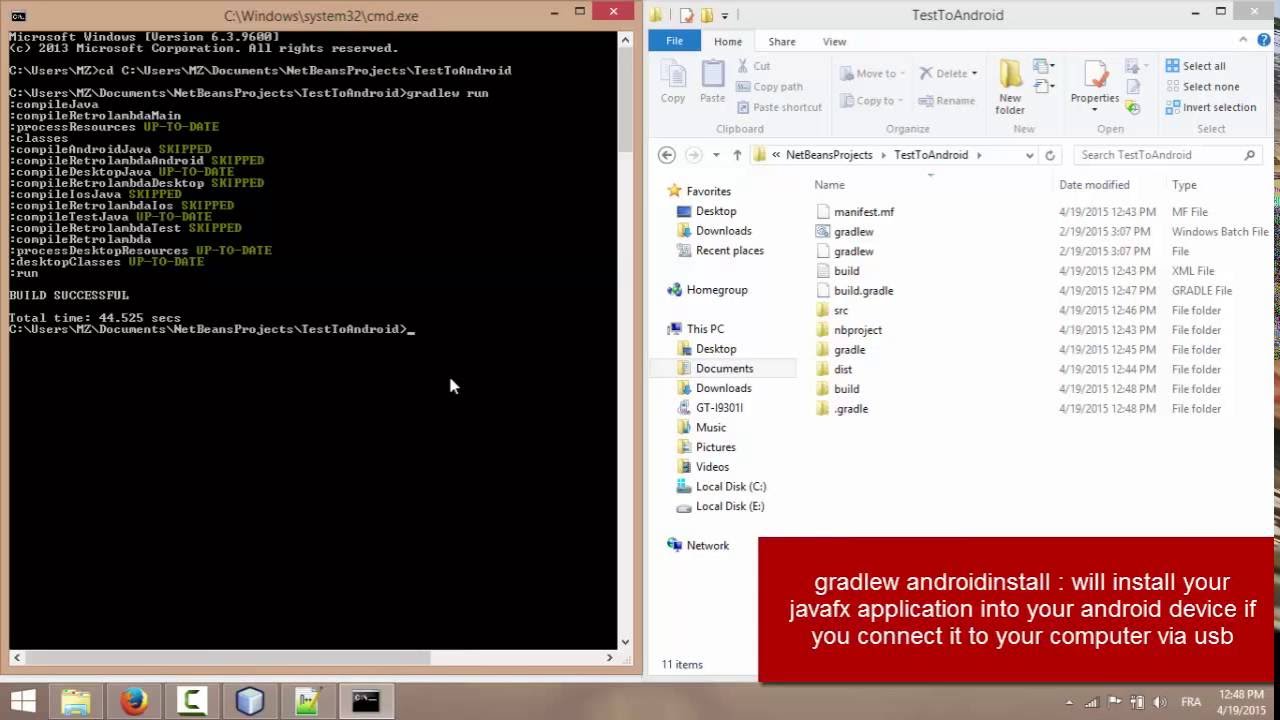This screenshot has height=720, width=1280.
Task: Sort files by Name column header
Action: coord(829,185)
